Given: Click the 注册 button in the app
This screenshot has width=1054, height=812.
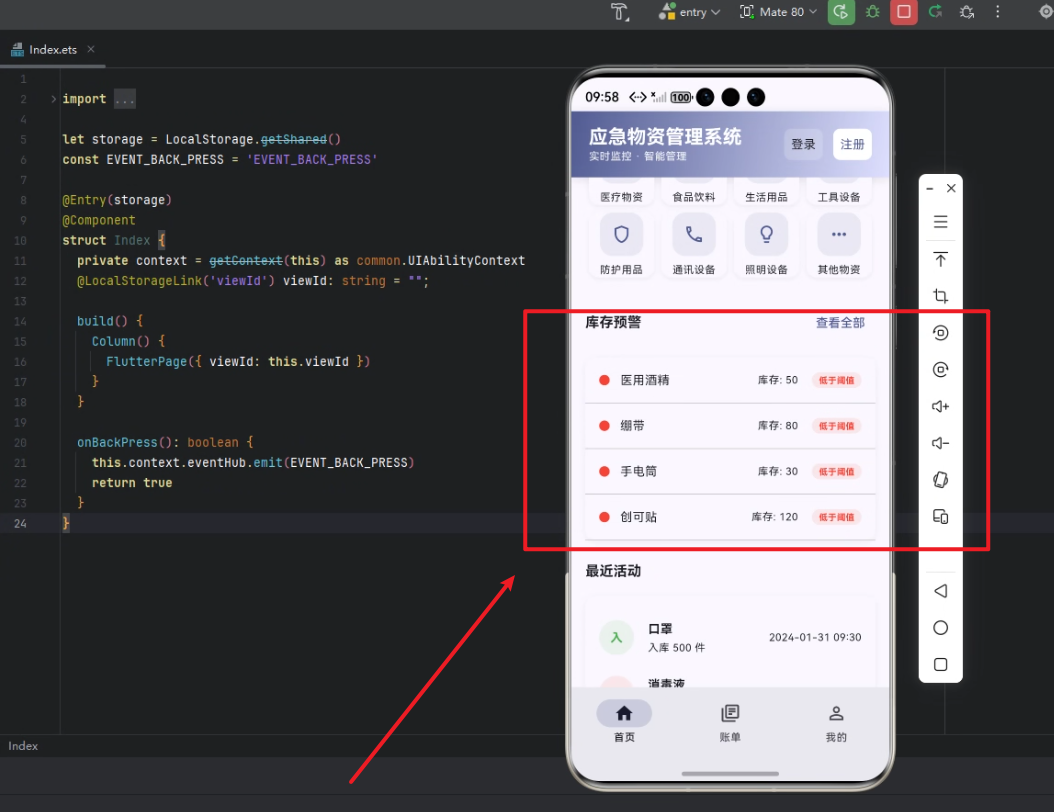Looking at the screenshot, I should 851,144.
